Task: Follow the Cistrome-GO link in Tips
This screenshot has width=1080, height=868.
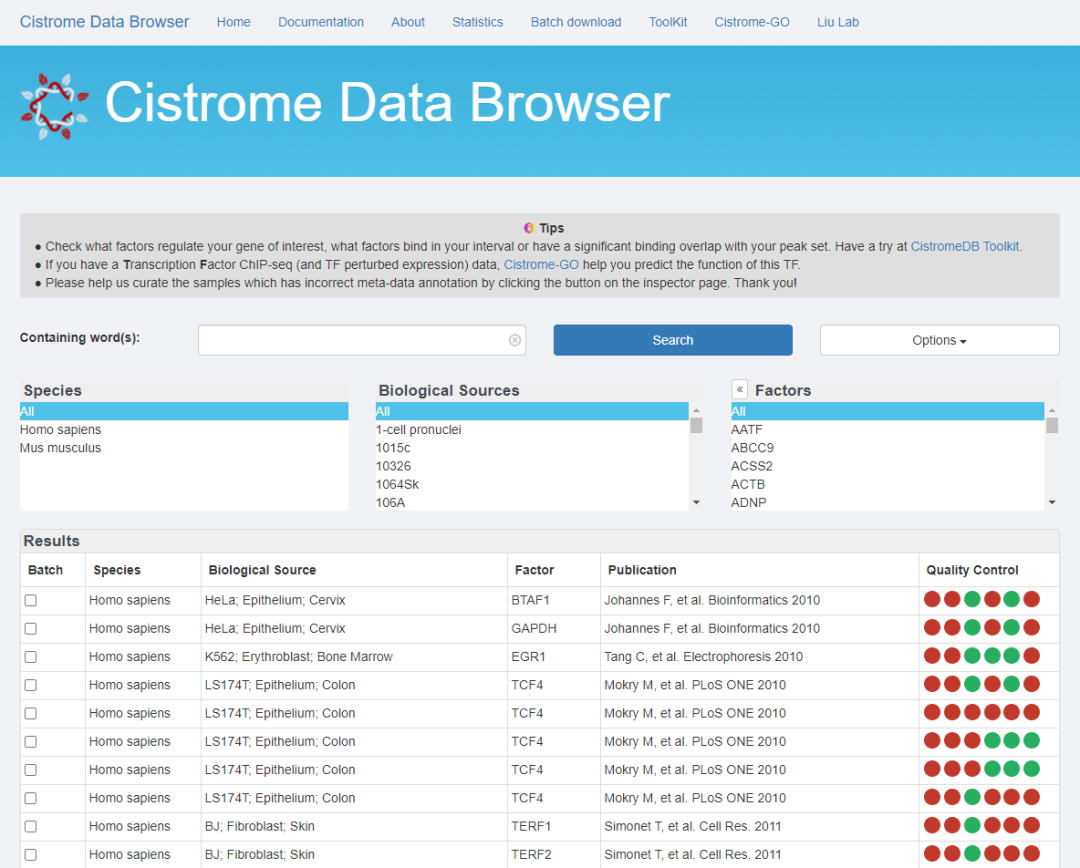Action: click(x=541, y=265)
